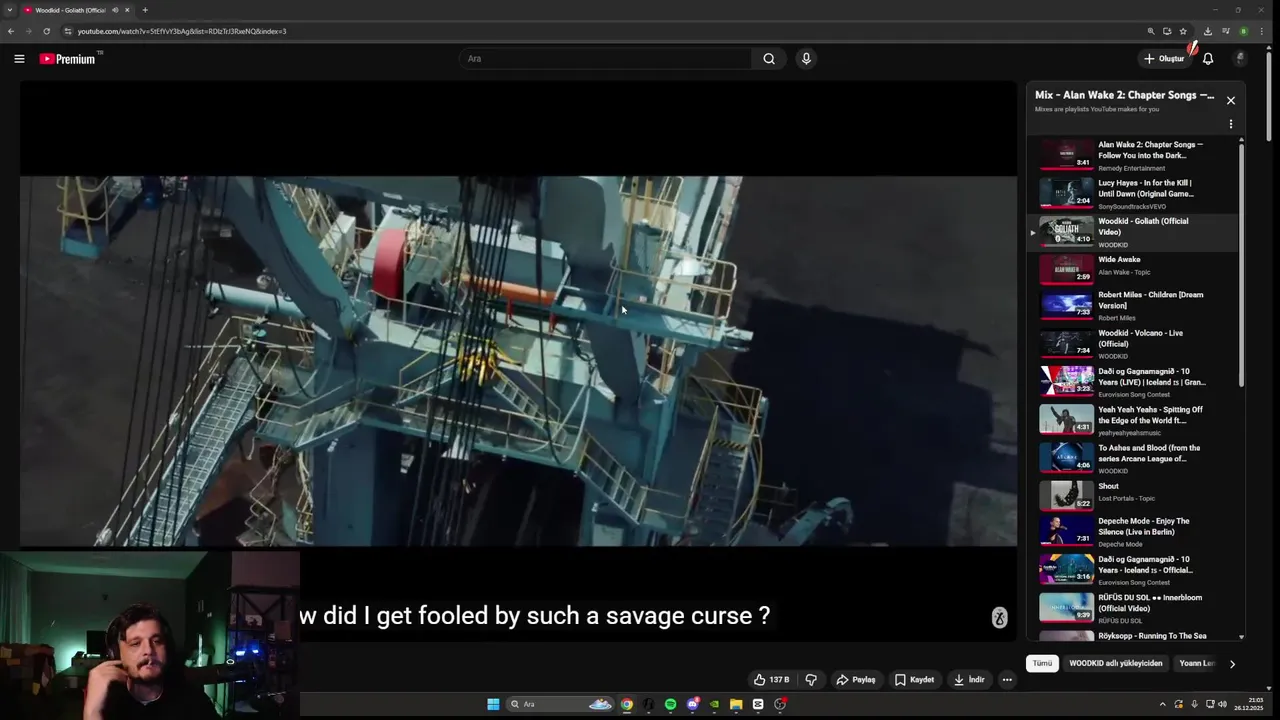Click the address bar URL
1280x720 pixels.
click(182, 31)
